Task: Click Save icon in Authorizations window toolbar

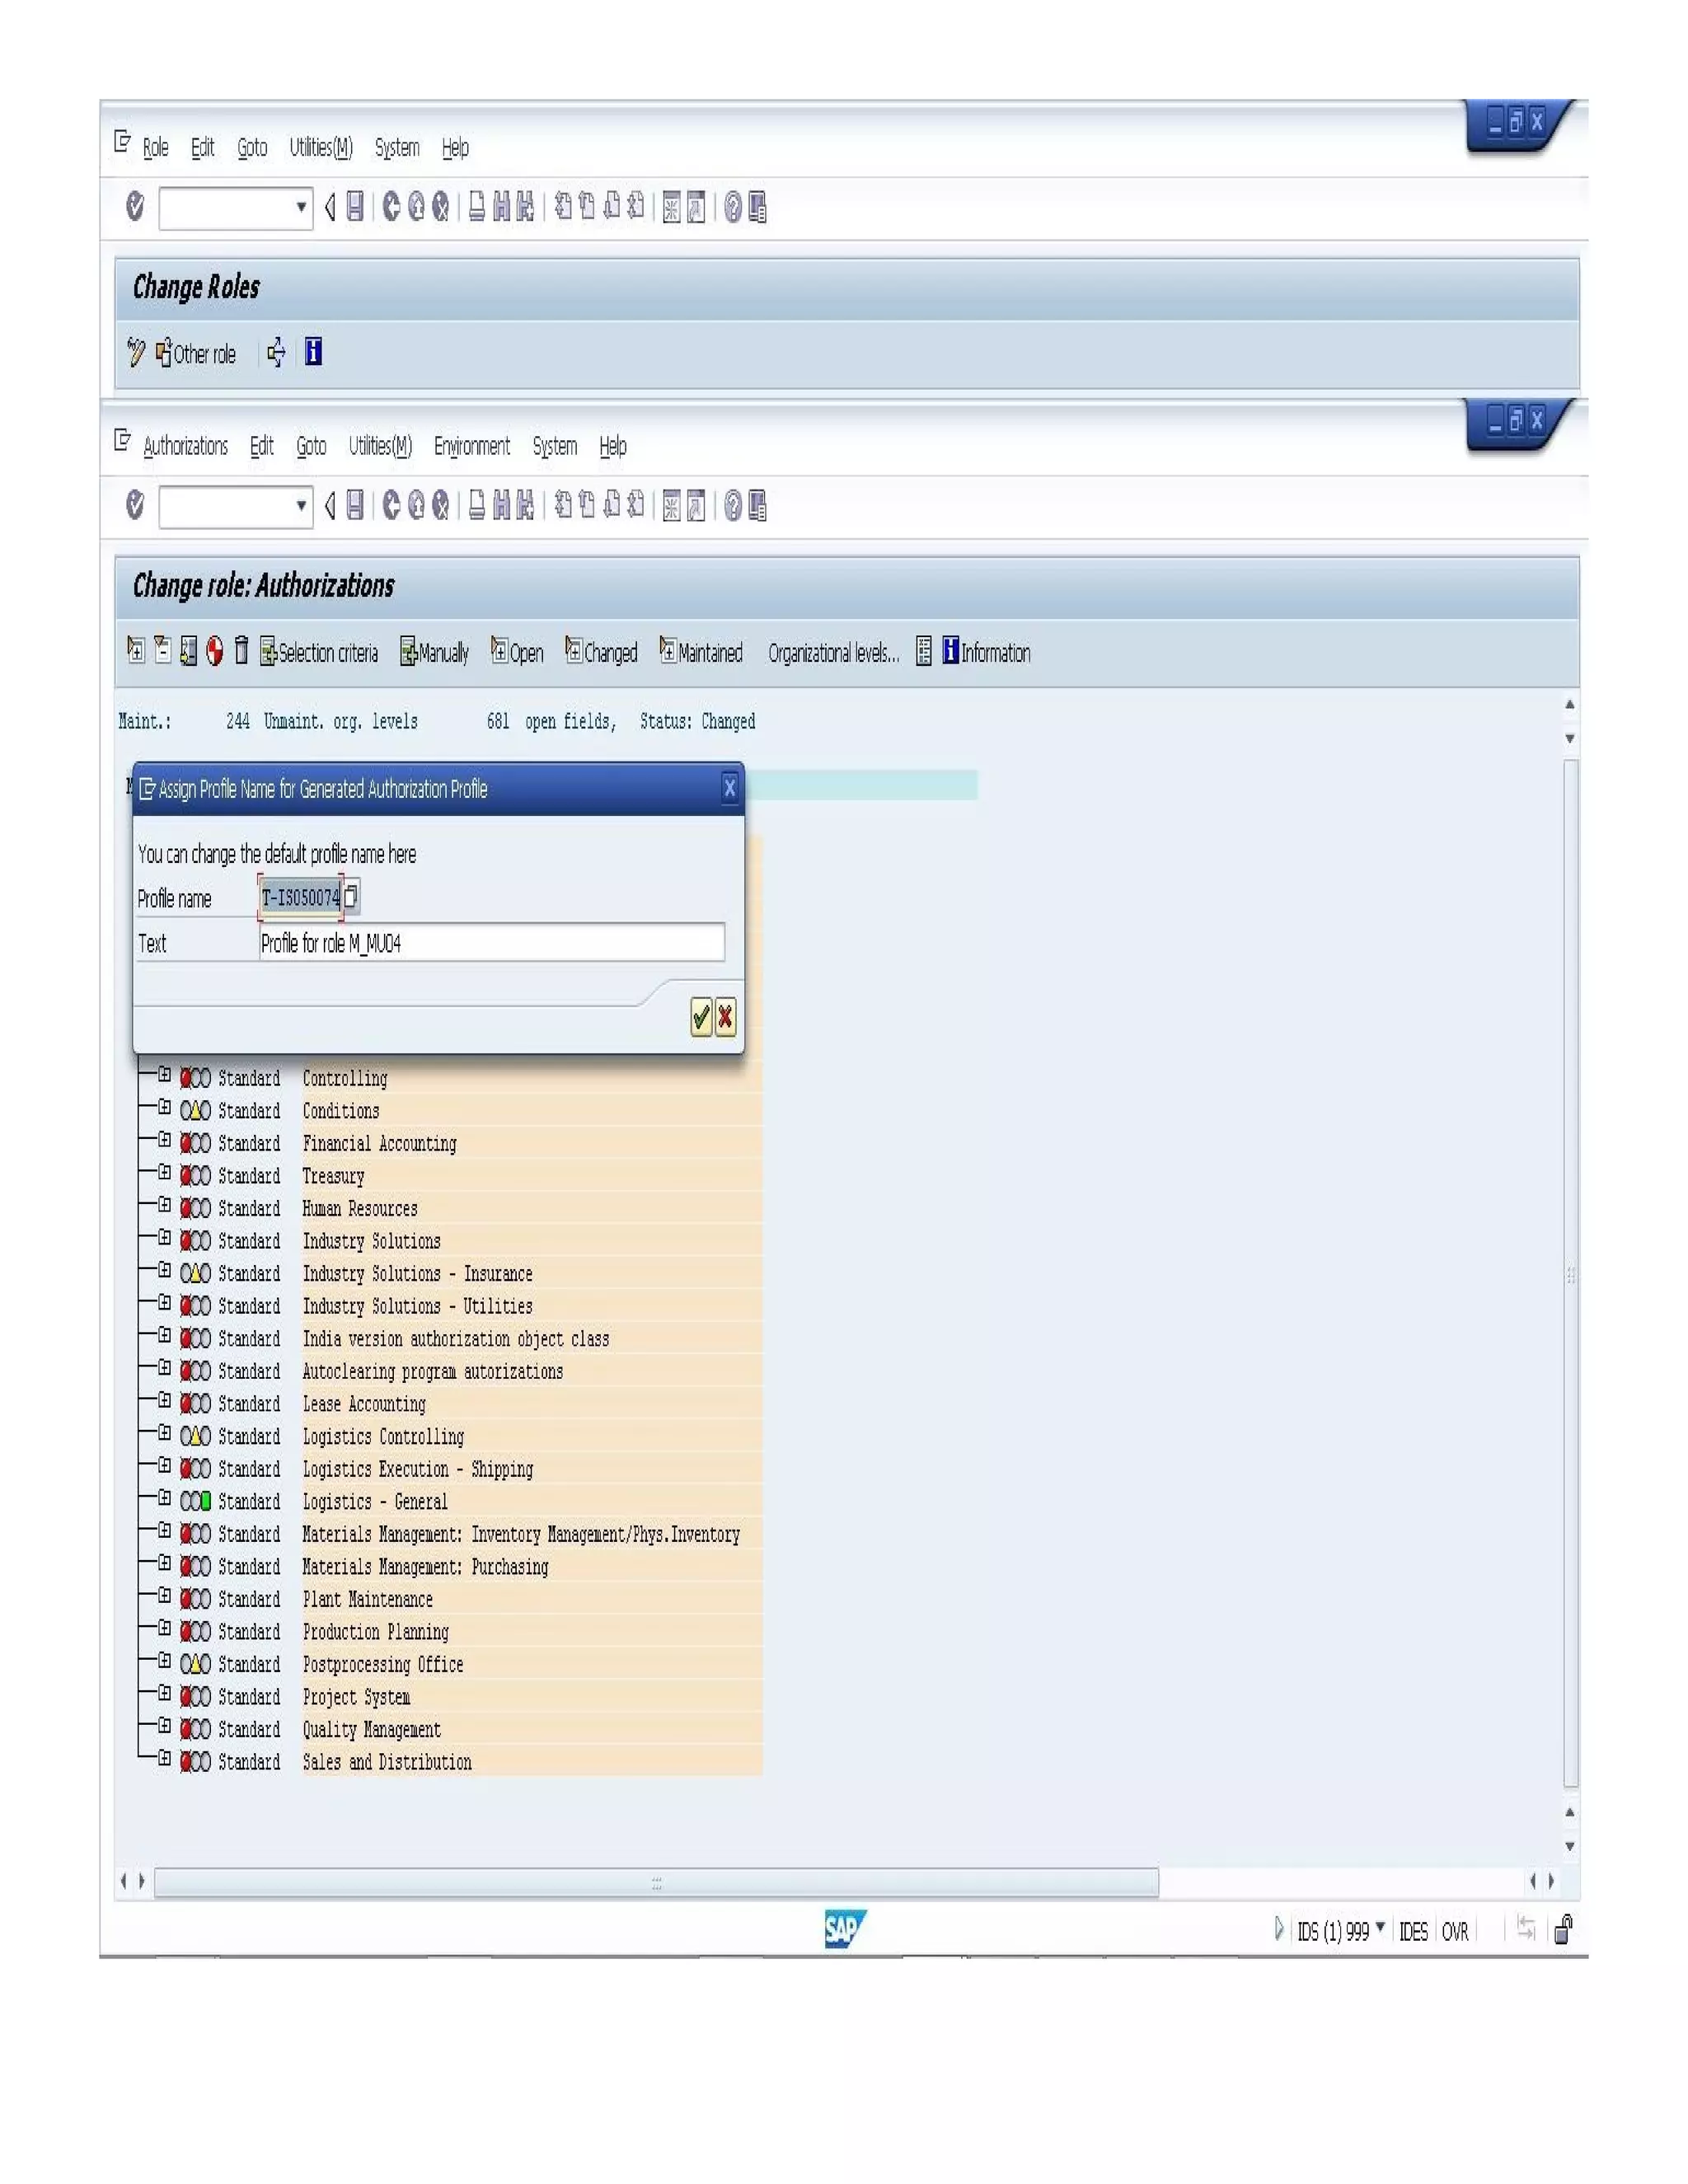Action: point(355,506)
